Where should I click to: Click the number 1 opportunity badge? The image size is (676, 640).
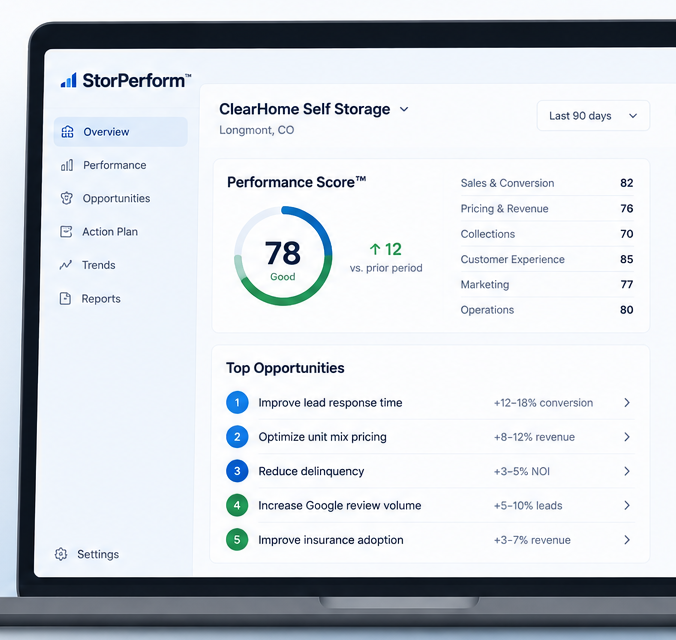(x=237, y=403)
